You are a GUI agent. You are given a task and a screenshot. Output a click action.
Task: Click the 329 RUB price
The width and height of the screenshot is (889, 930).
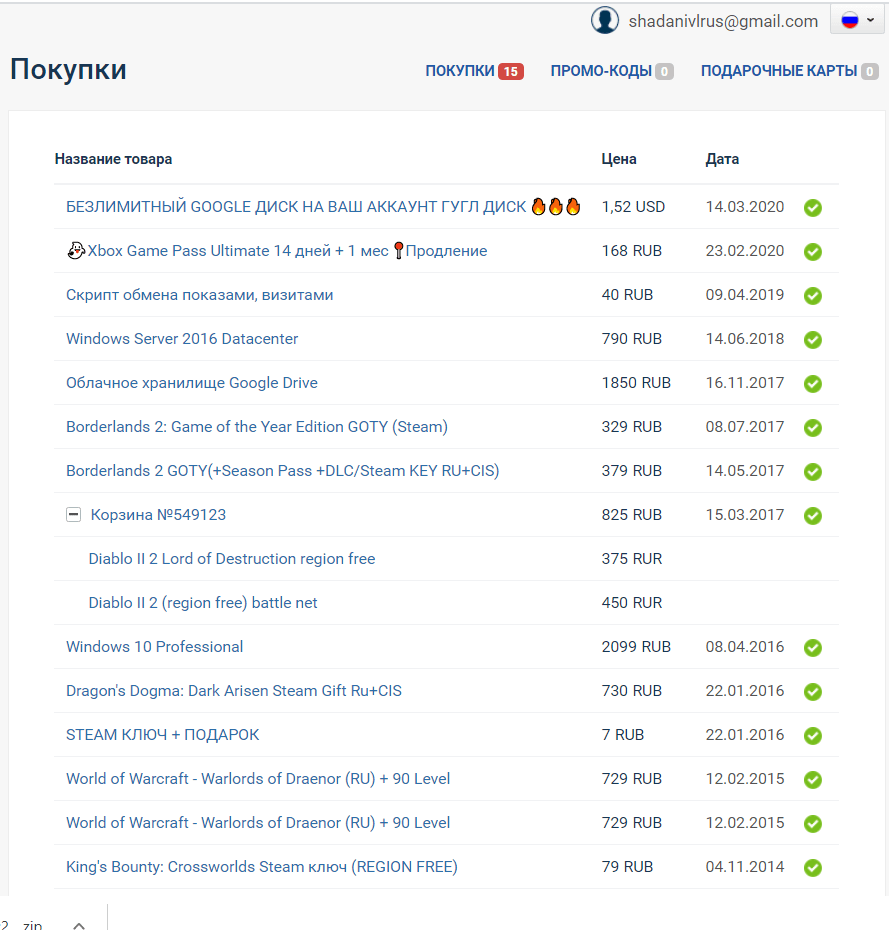(x=632, y=426)
